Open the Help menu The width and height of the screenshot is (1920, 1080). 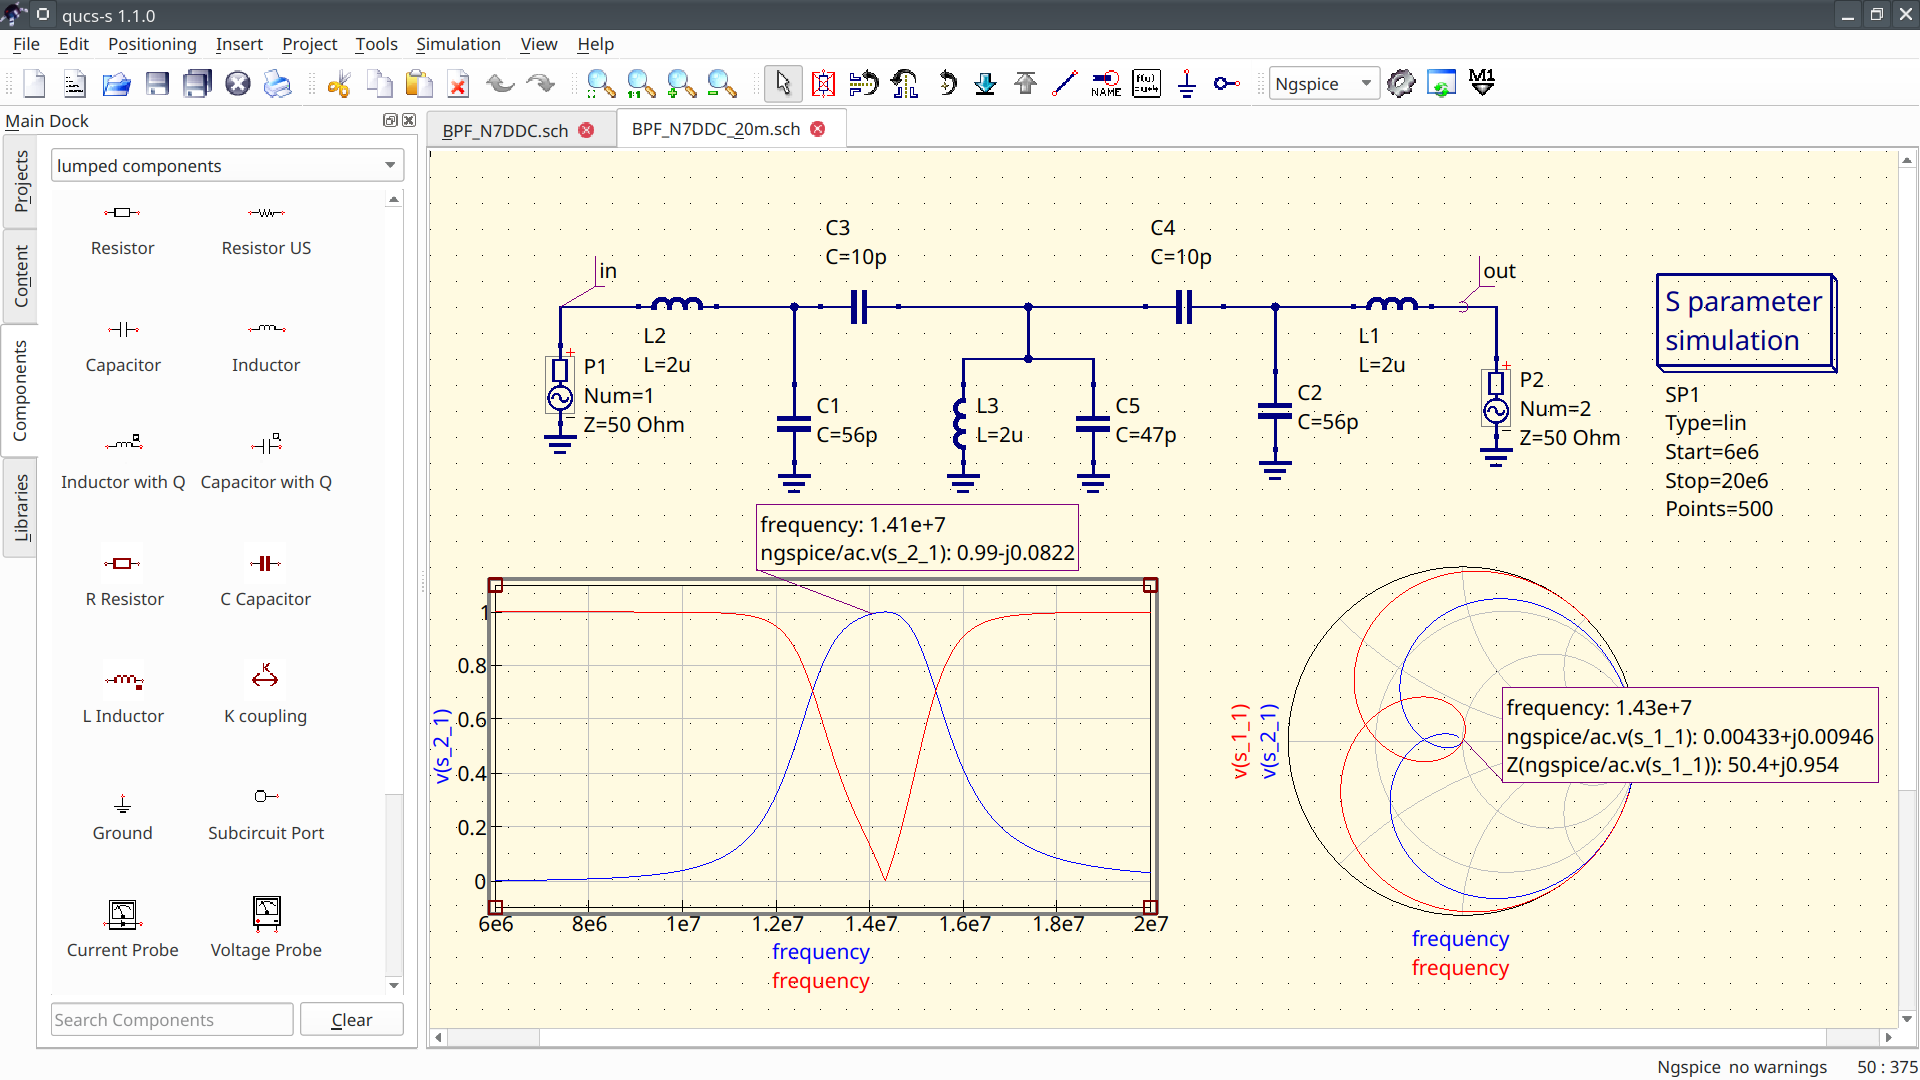coord(595,44)
